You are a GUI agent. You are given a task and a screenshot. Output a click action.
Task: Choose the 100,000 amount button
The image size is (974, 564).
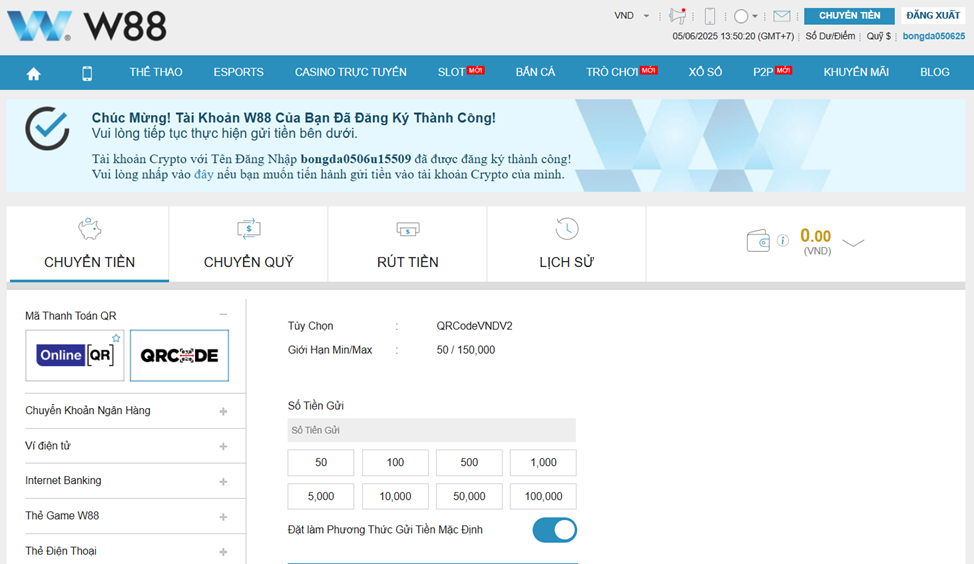click(544, 496)
